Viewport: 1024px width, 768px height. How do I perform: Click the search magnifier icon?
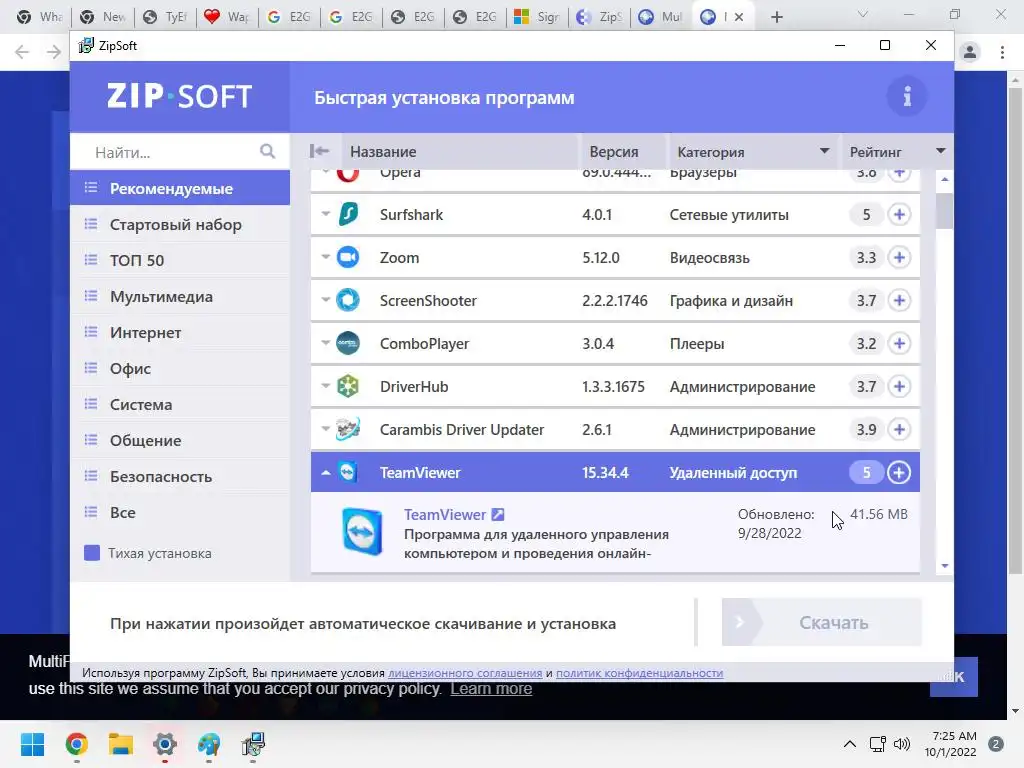(x=267, y=152)
